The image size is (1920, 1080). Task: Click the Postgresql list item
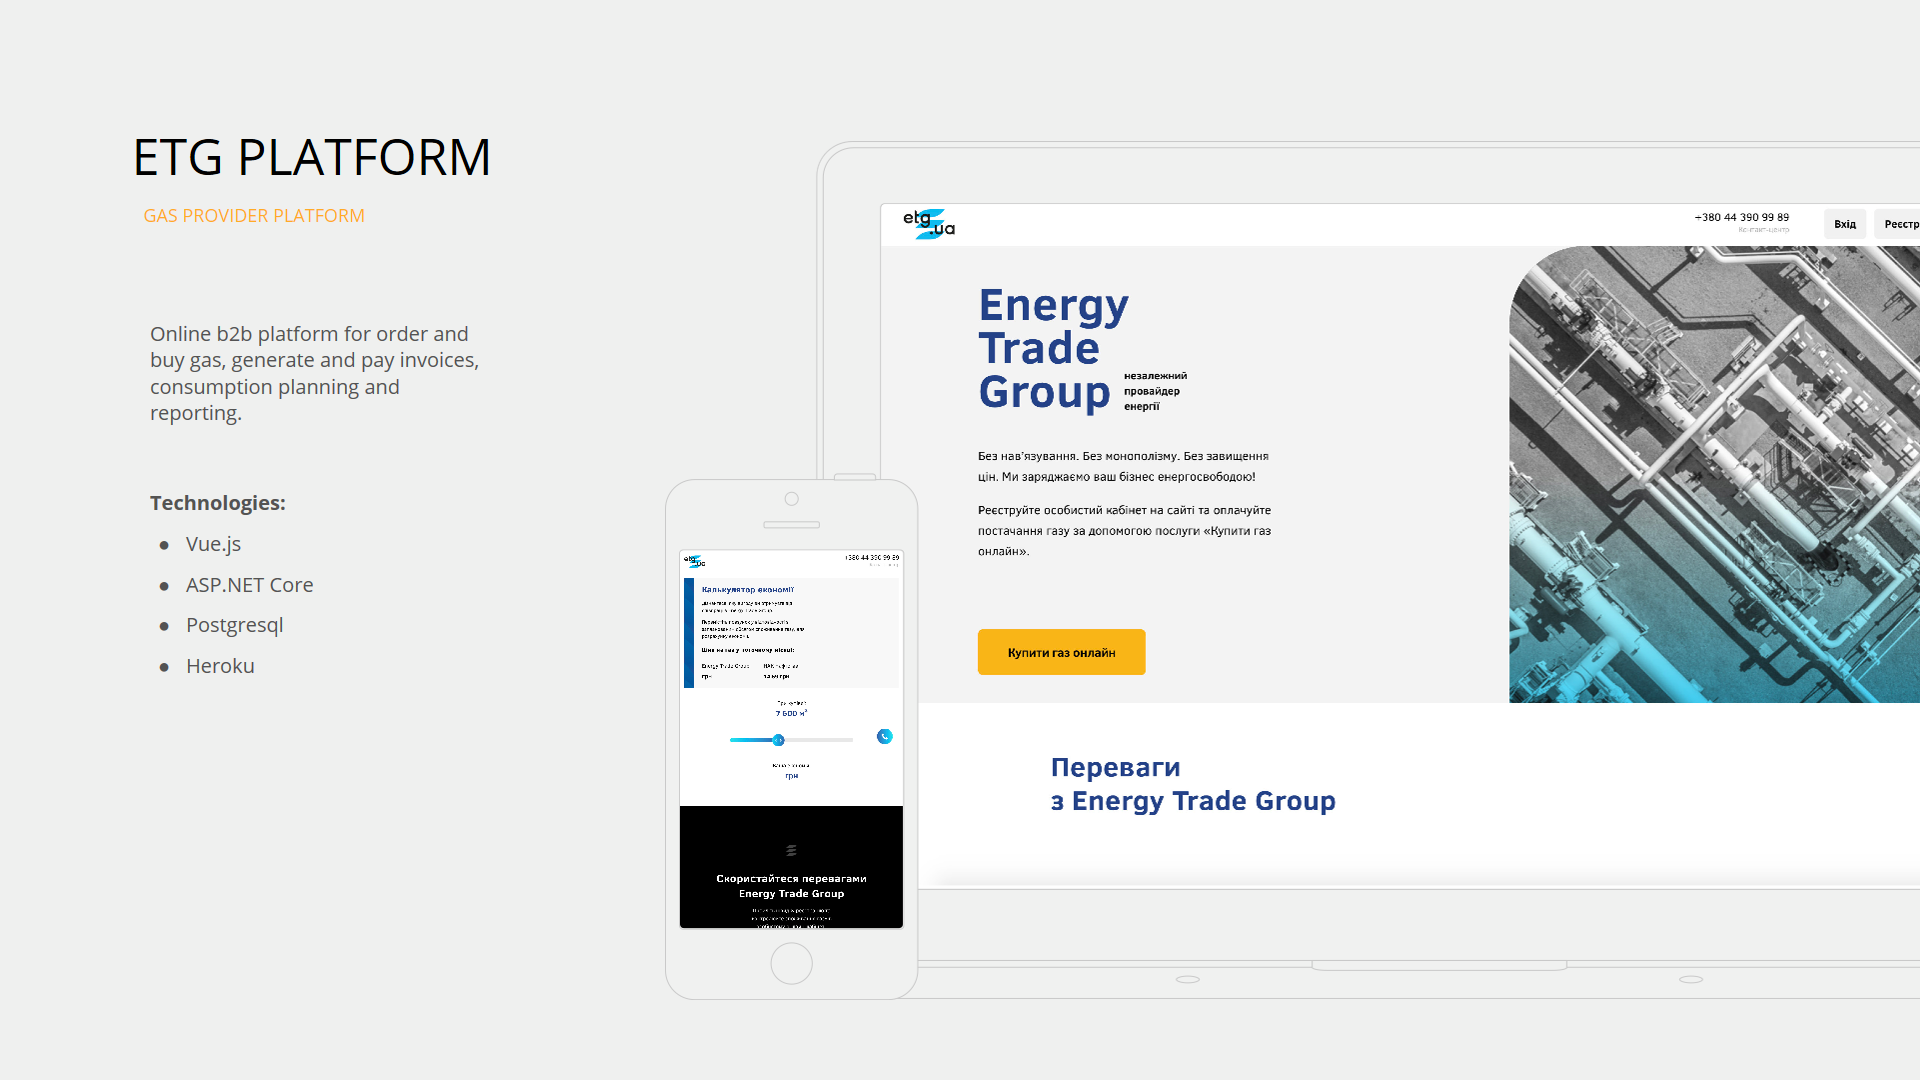click(x=234, y=625)
